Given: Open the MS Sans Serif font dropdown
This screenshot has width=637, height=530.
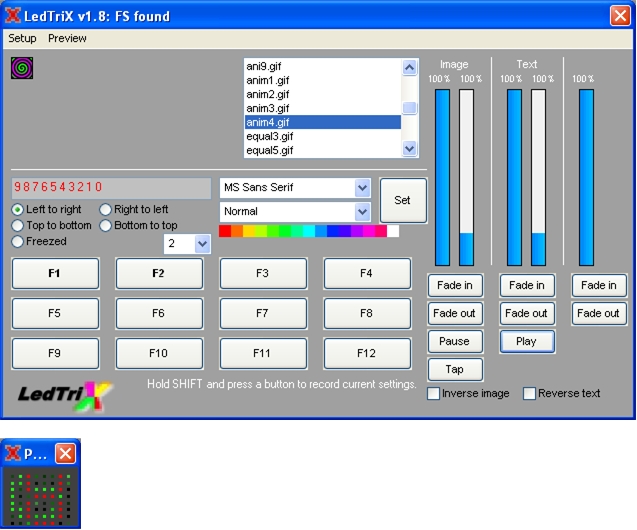Looking at the screenshot, I should 362,188.
